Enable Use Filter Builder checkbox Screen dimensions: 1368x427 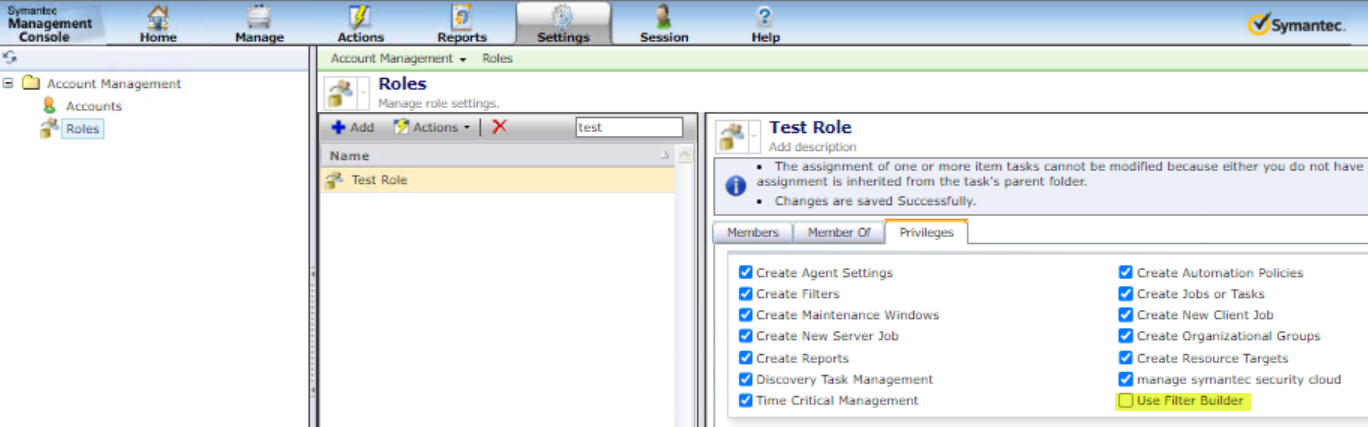[1126, 401]
